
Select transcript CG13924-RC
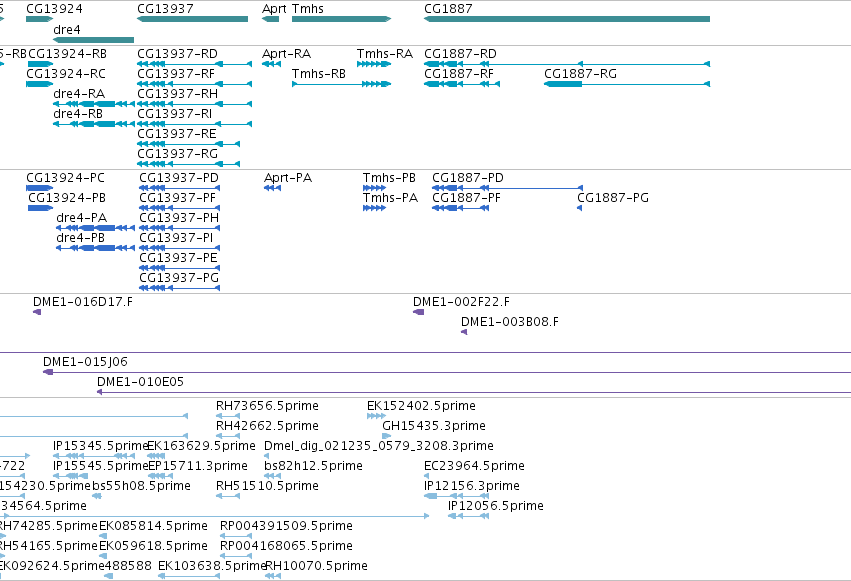[x=40, y=84]
